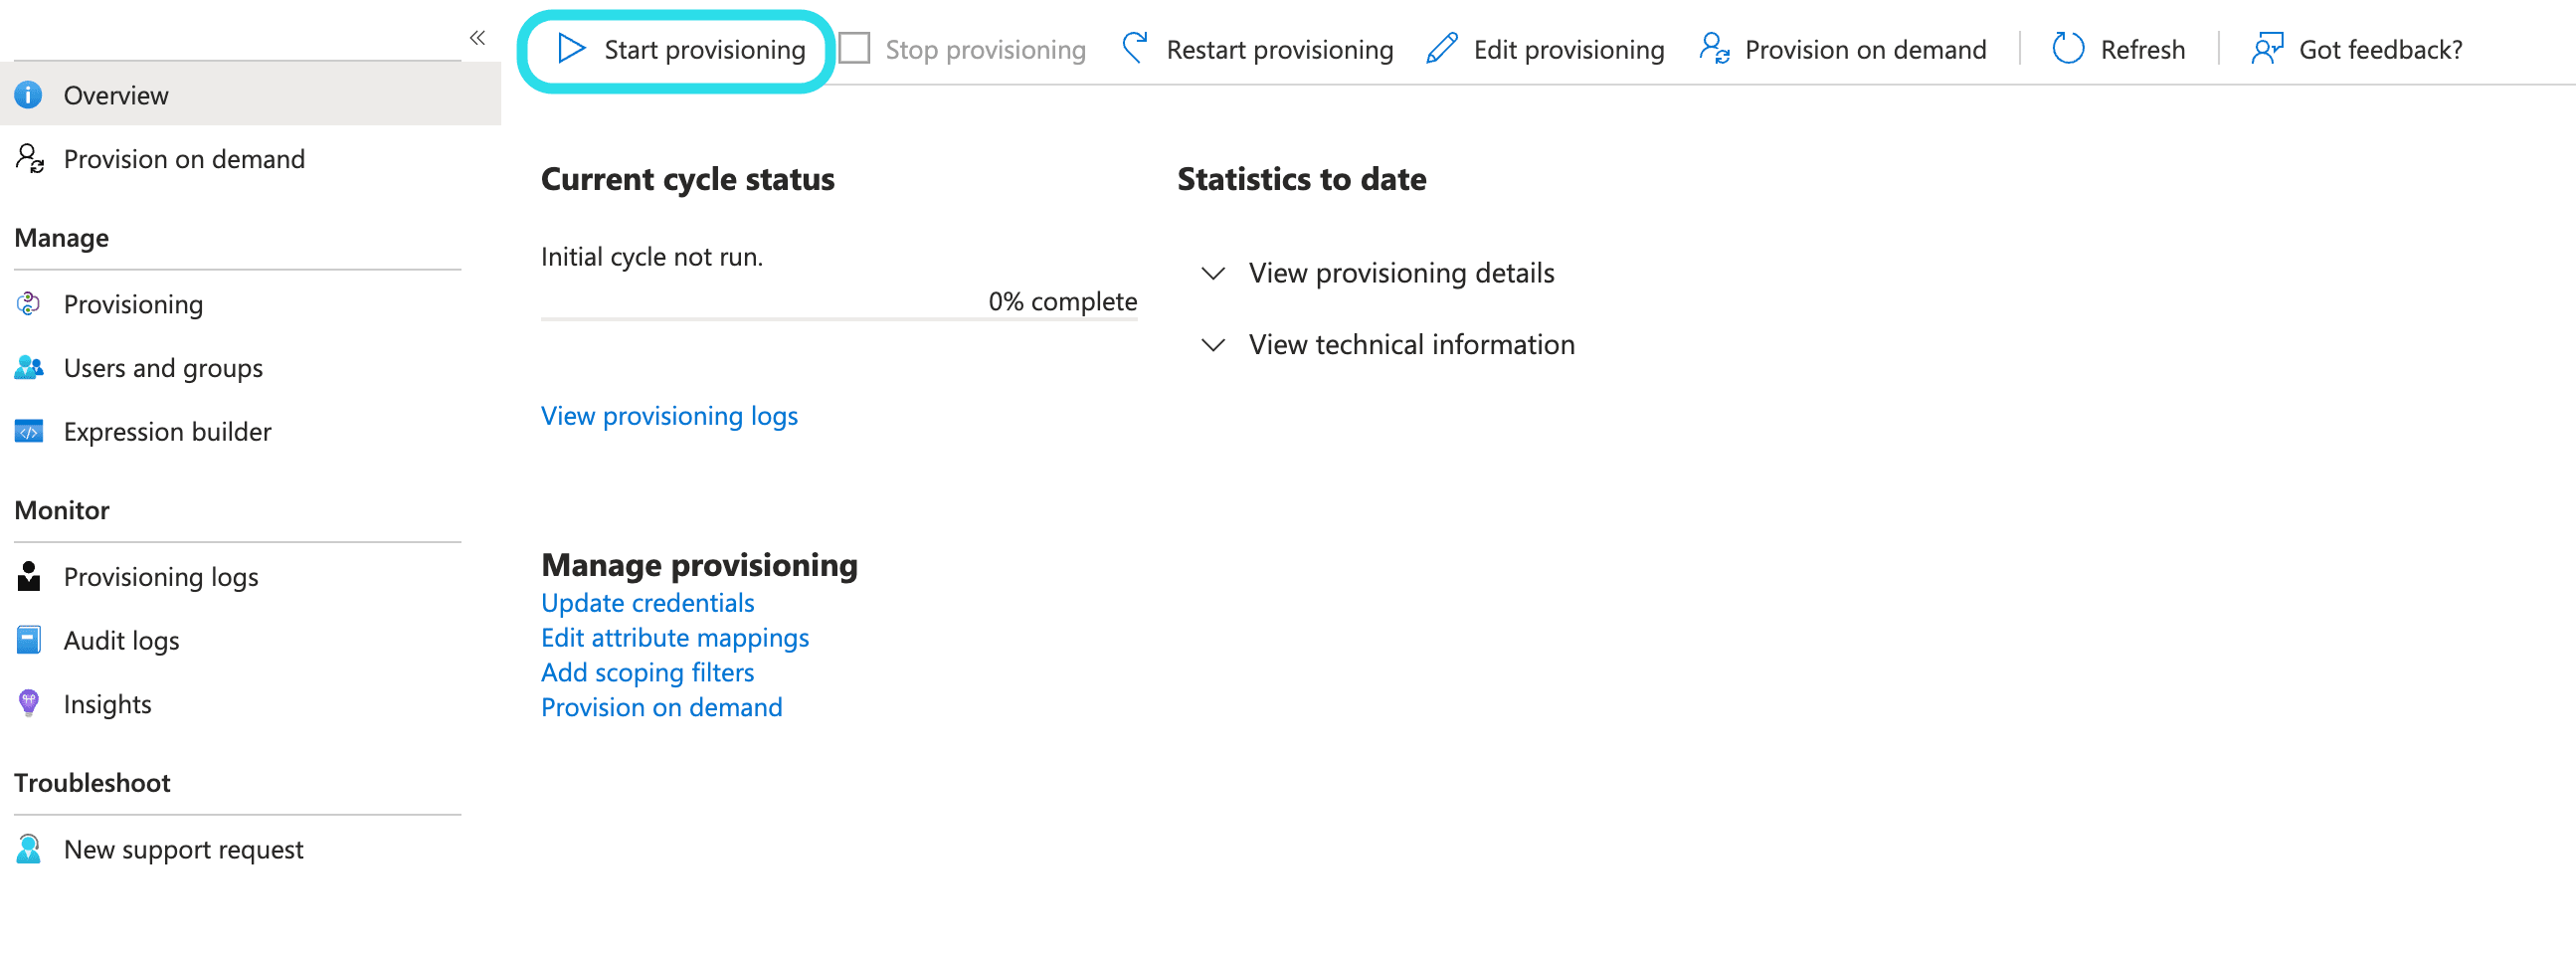
Task: Select Provisioning under Manage
Action: (x=133, y=304)
